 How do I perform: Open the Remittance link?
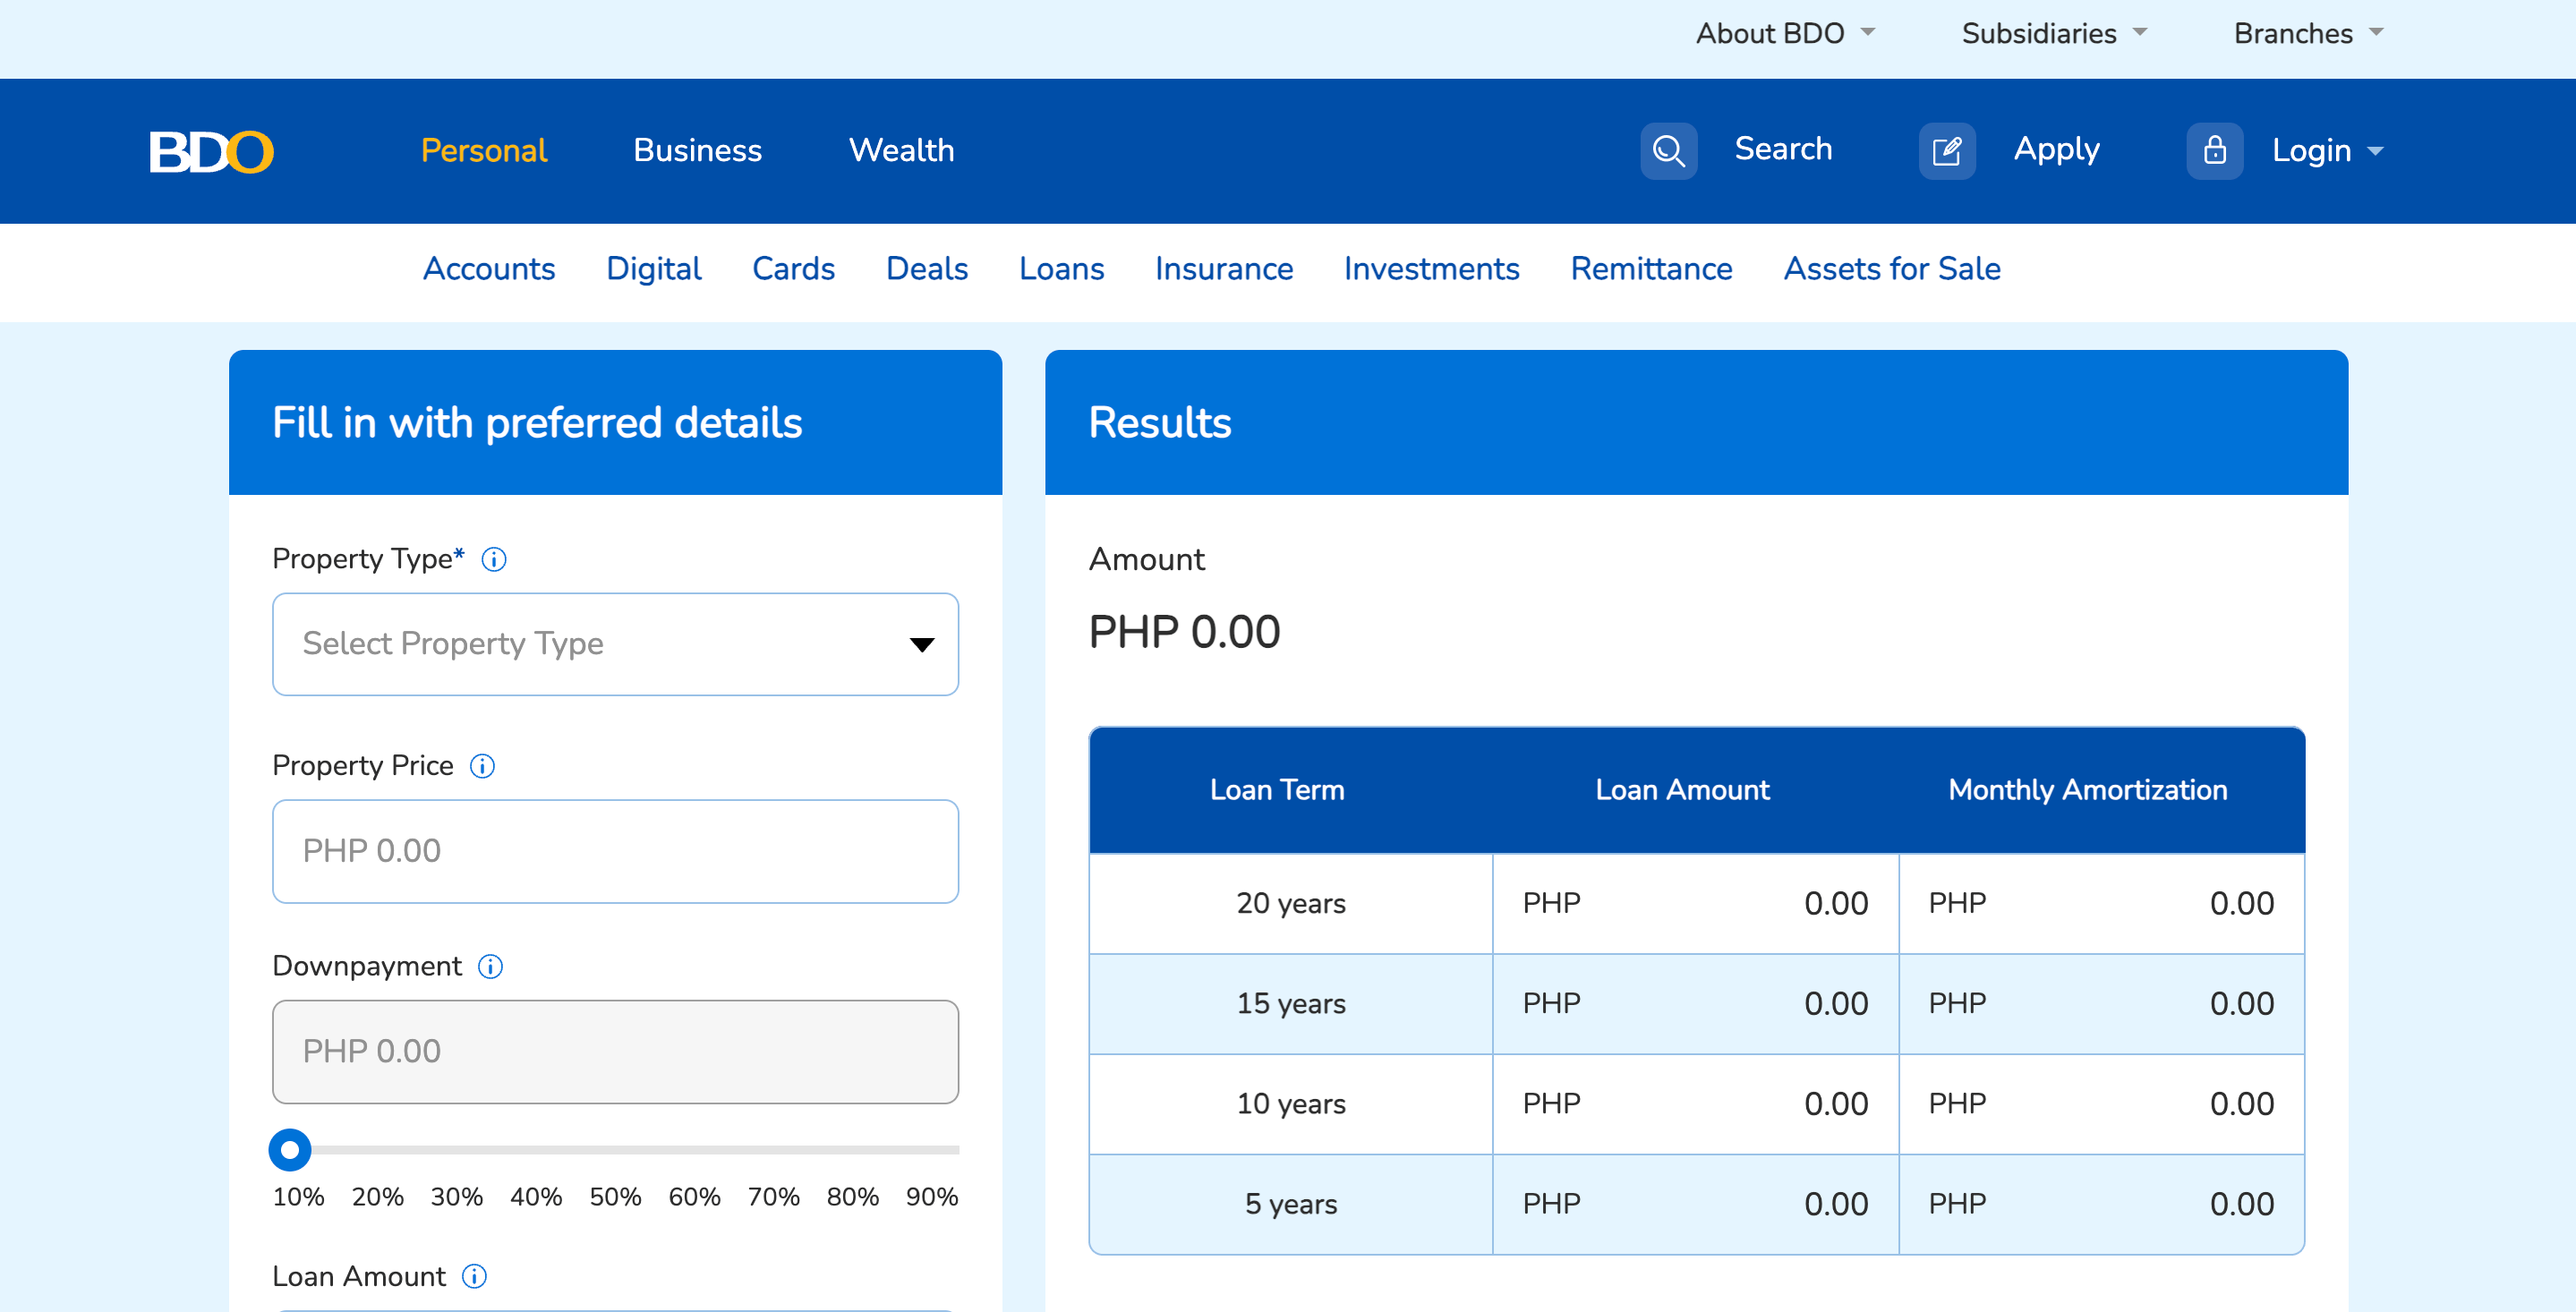(1651, 268)
